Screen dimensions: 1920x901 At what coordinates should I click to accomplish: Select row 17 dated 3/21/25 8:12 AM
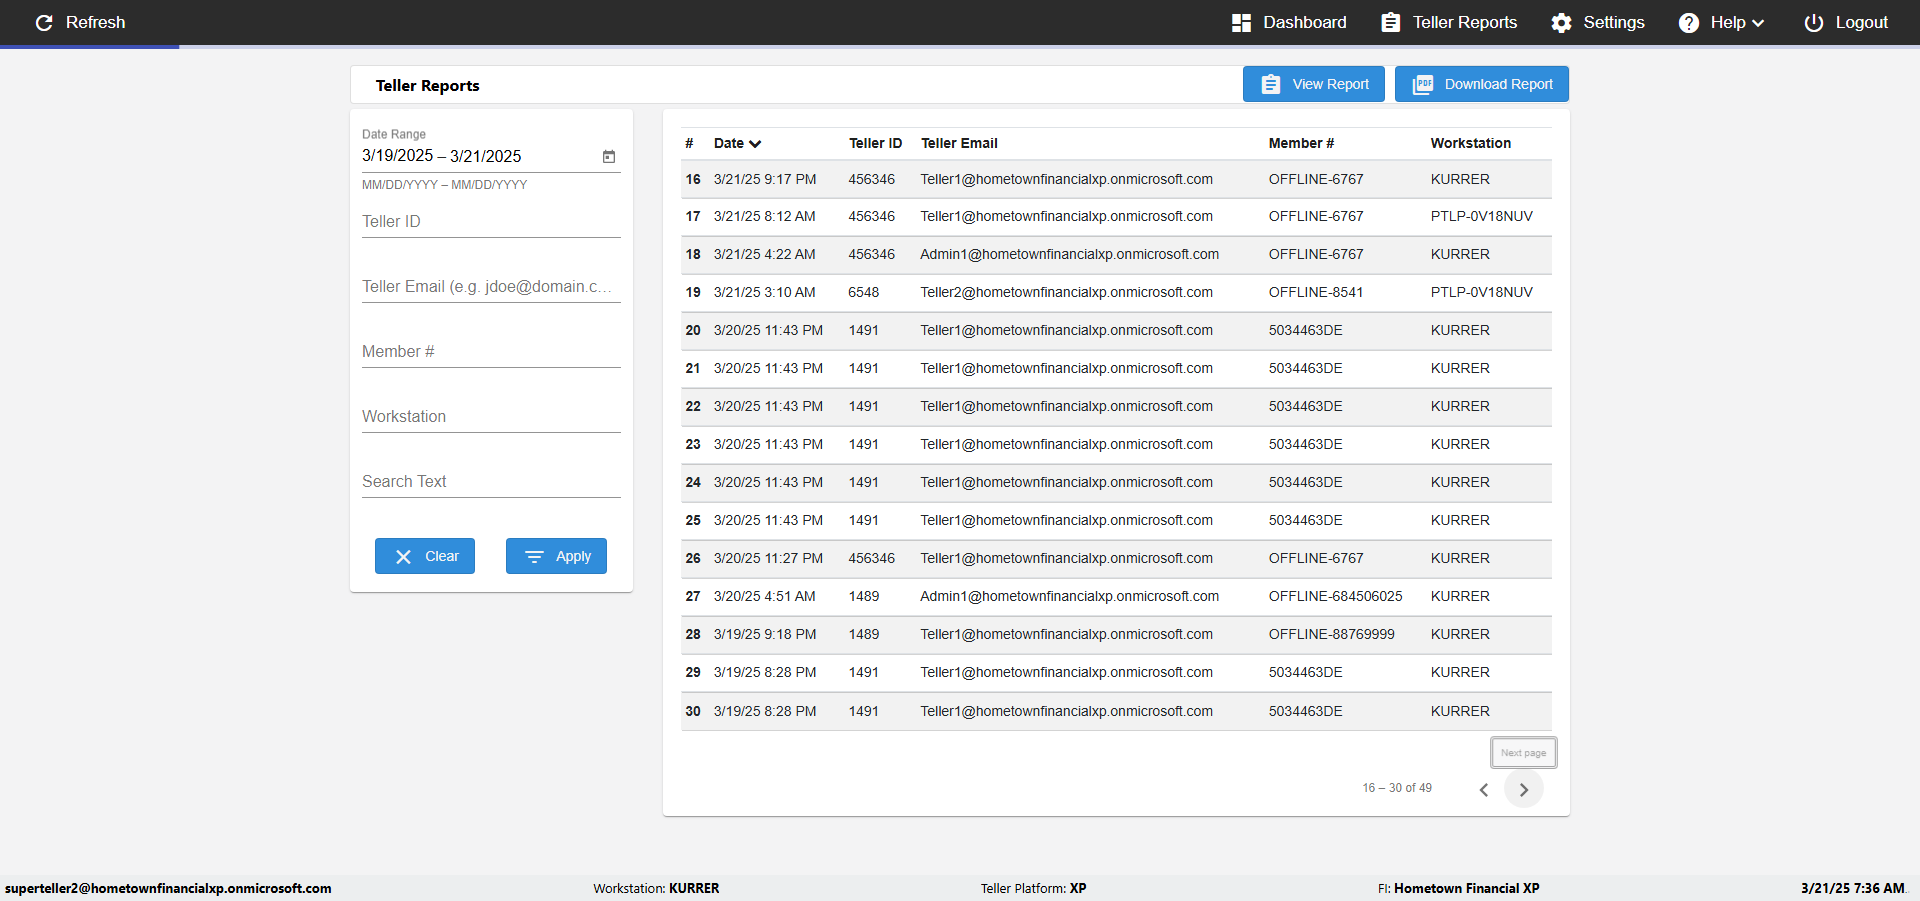[1116, 216]
